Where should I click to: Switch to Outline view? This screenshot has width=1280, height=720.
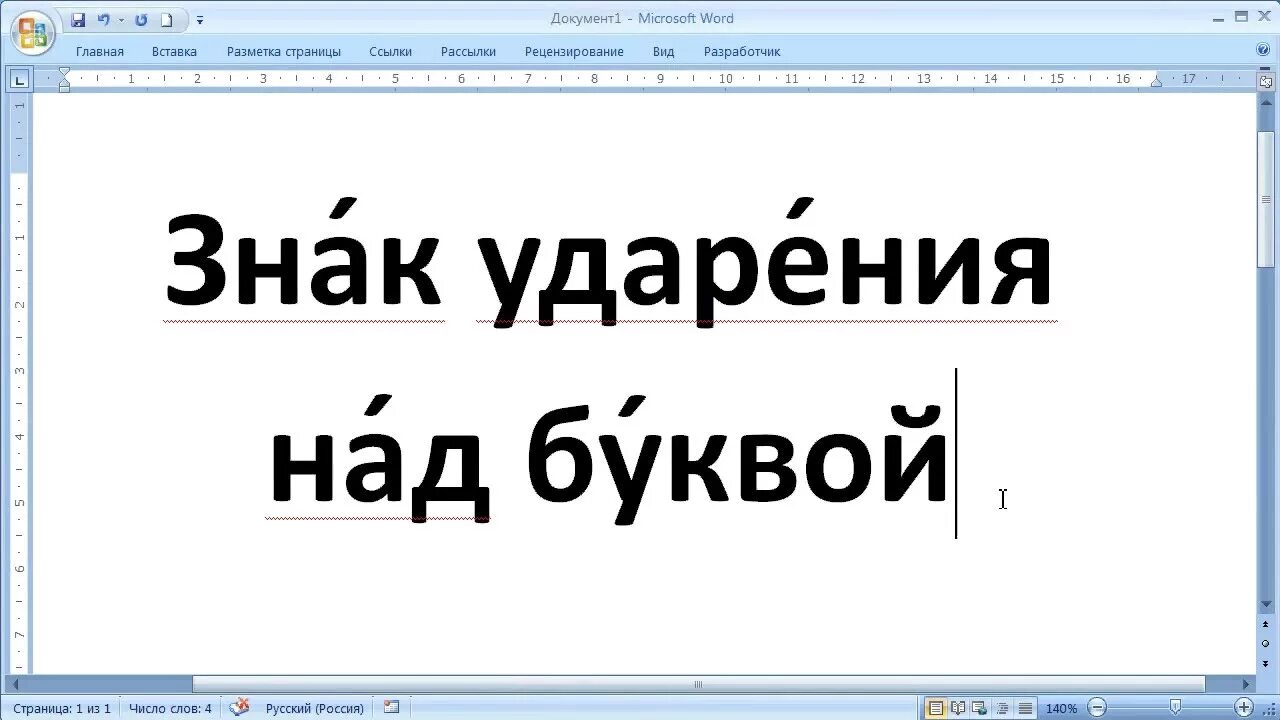pyautogui.click(x=1002, y=708)
